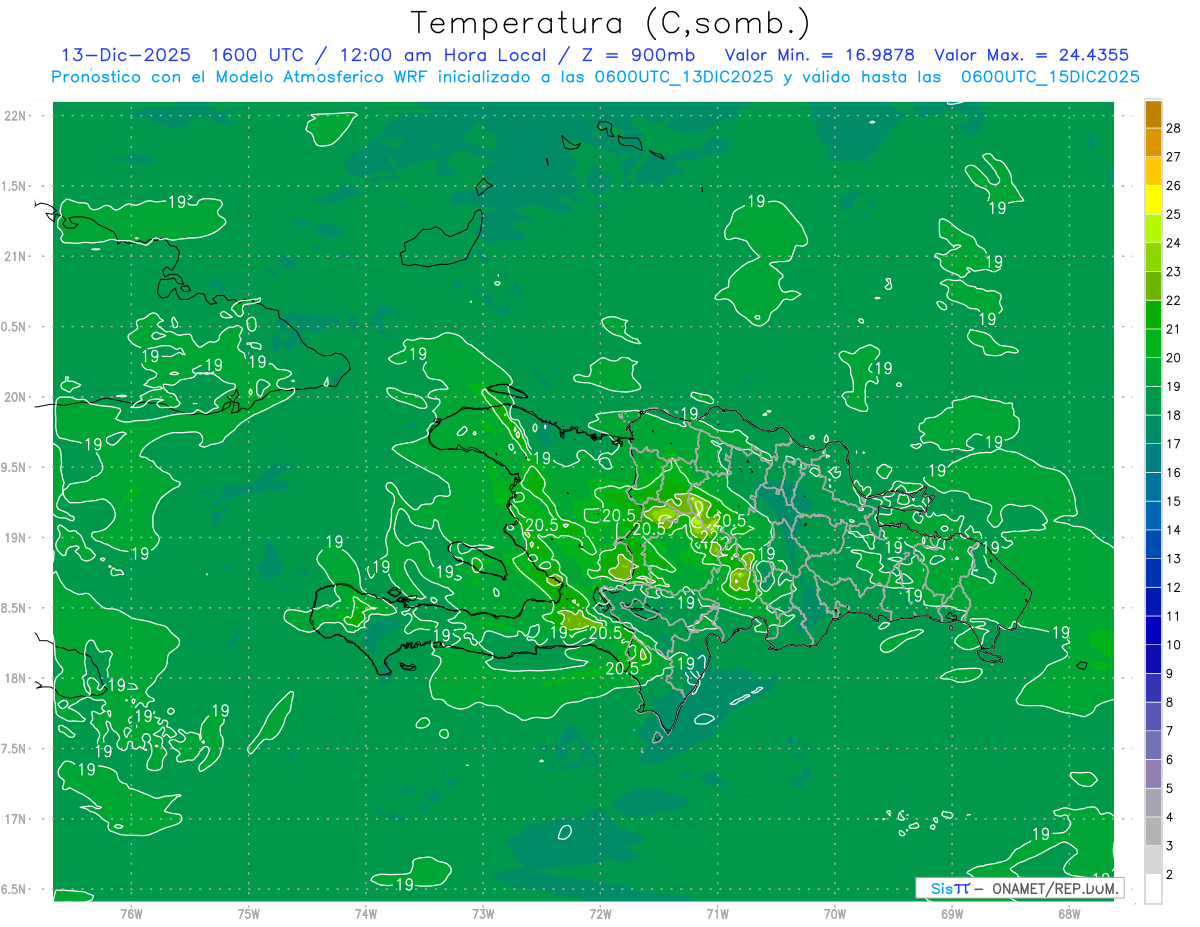
Task: Select the lavender swatch between 5 and 6
Action: (x=1153, y=773)
